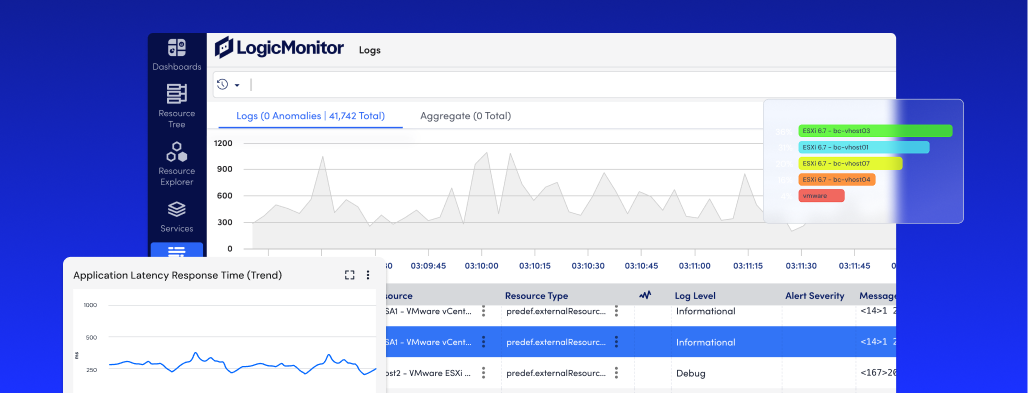Click the 03:11:30 time axis label

801,266
